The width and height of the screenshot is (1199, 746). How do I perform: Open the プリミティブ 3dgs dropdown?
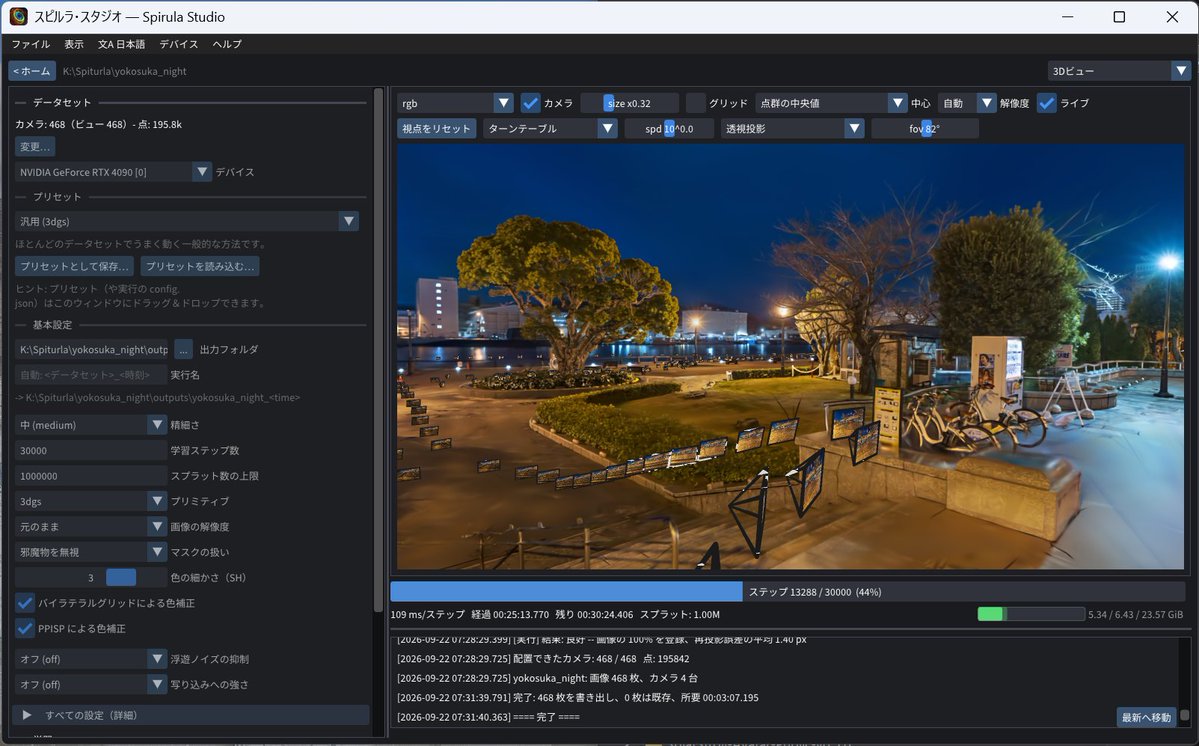(91, 501)
